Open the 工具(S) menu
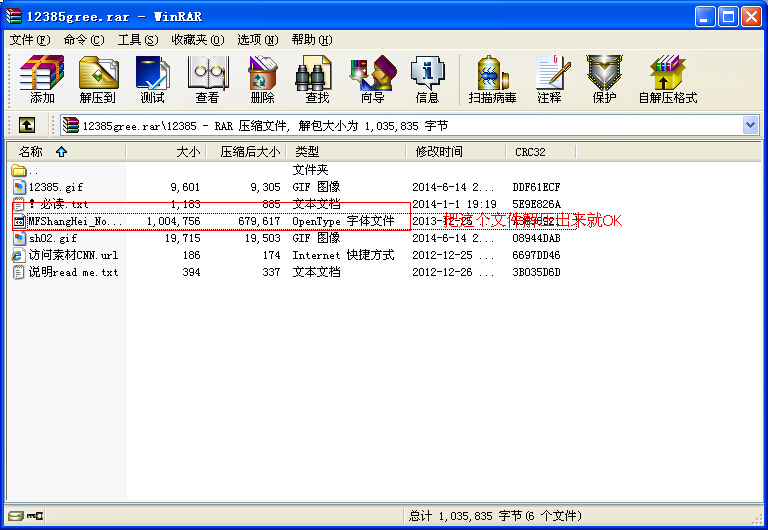The height and width of the screenshot is (530, 768). pos(138,40)
